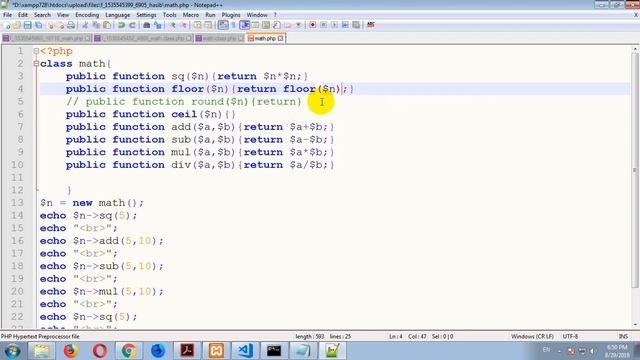Open the Search menu
Viewport: 640px width, 360px height.
[42, 15]
